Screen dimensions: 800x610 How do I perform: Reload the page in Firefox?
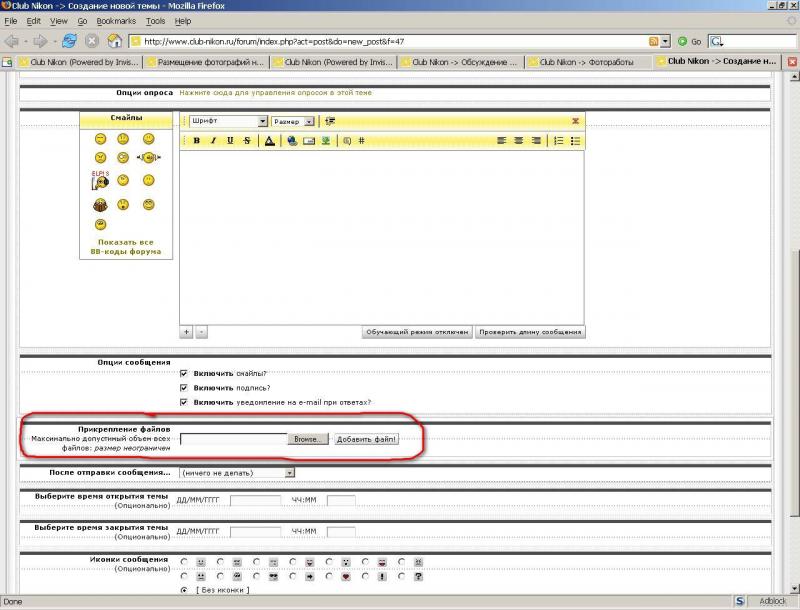click(x=69, y=41)
